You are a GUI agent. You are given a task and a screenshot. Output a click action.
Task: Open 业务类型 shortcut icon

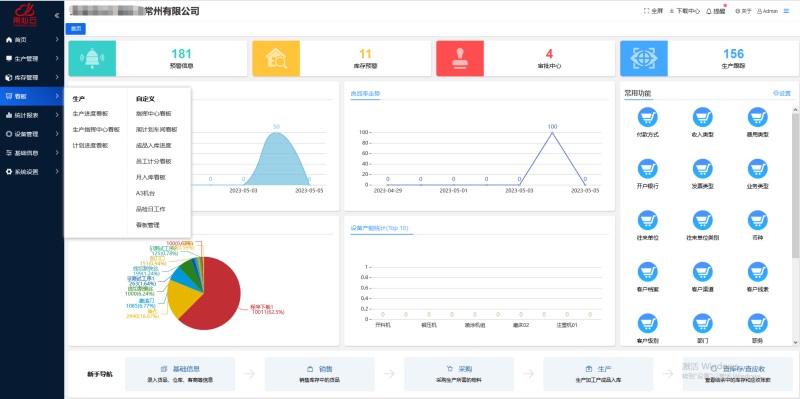[758, 169]
